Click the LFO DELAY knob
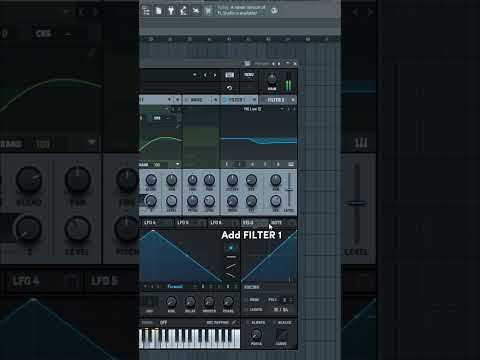The image size is (480, 360). pos(190,302)
